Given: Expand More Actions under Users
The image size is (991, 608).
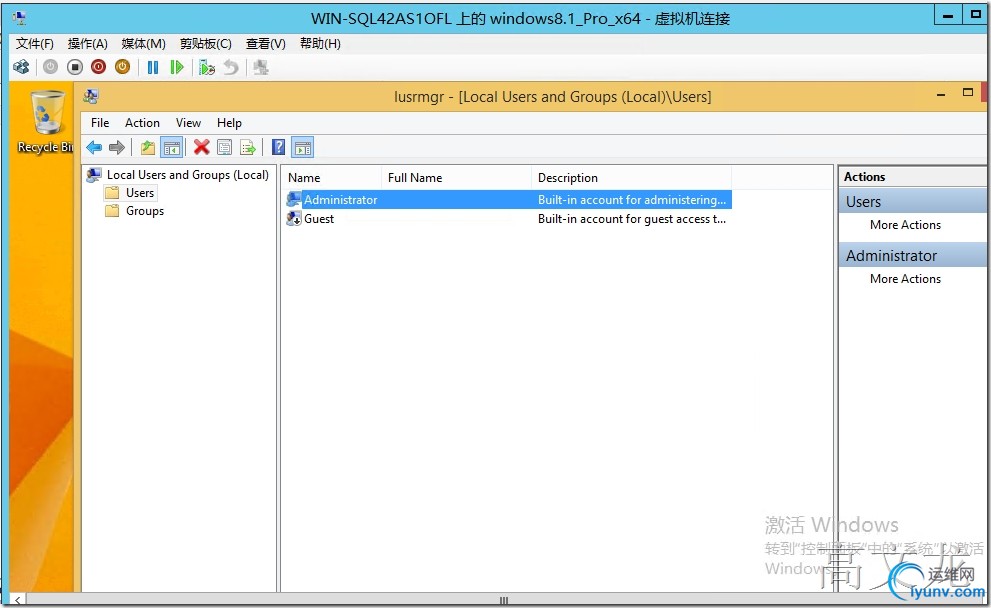Looking at the screenshot, I should 905,225.
